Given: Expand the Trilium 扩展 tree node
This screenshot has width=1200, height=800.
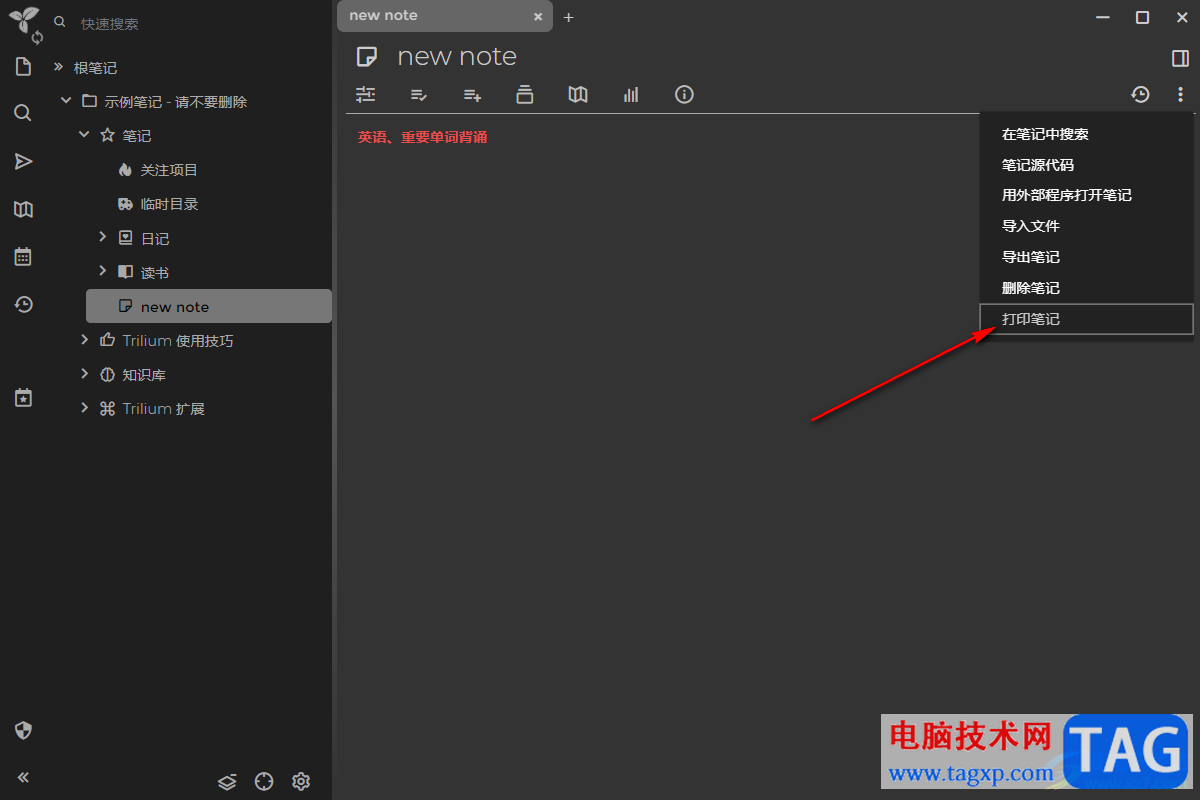Looking at the screenshot, I should click(x=84, y=408).
